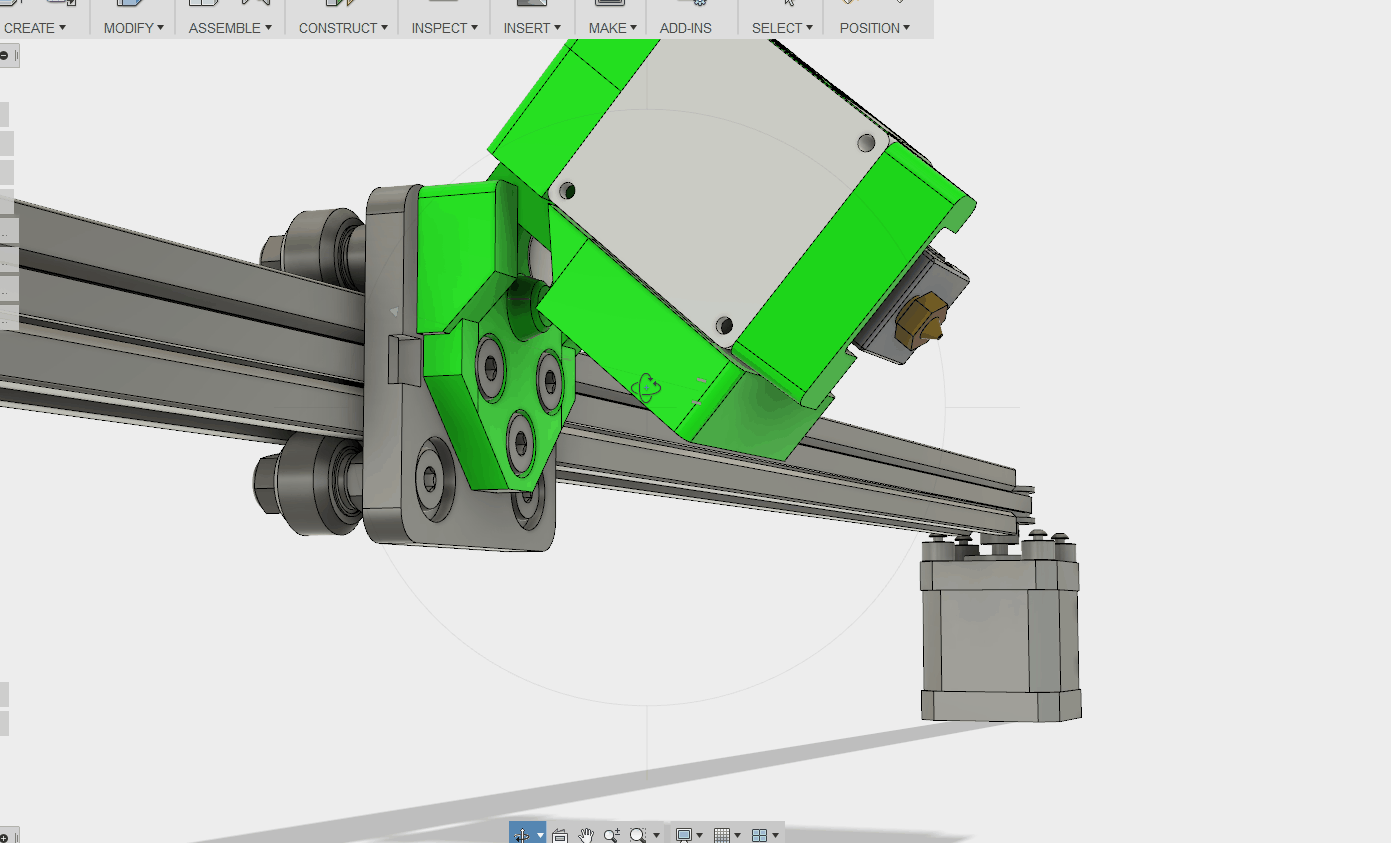Click the brass nozzle on the model
Screen dimensions: 1391x843
921,319
